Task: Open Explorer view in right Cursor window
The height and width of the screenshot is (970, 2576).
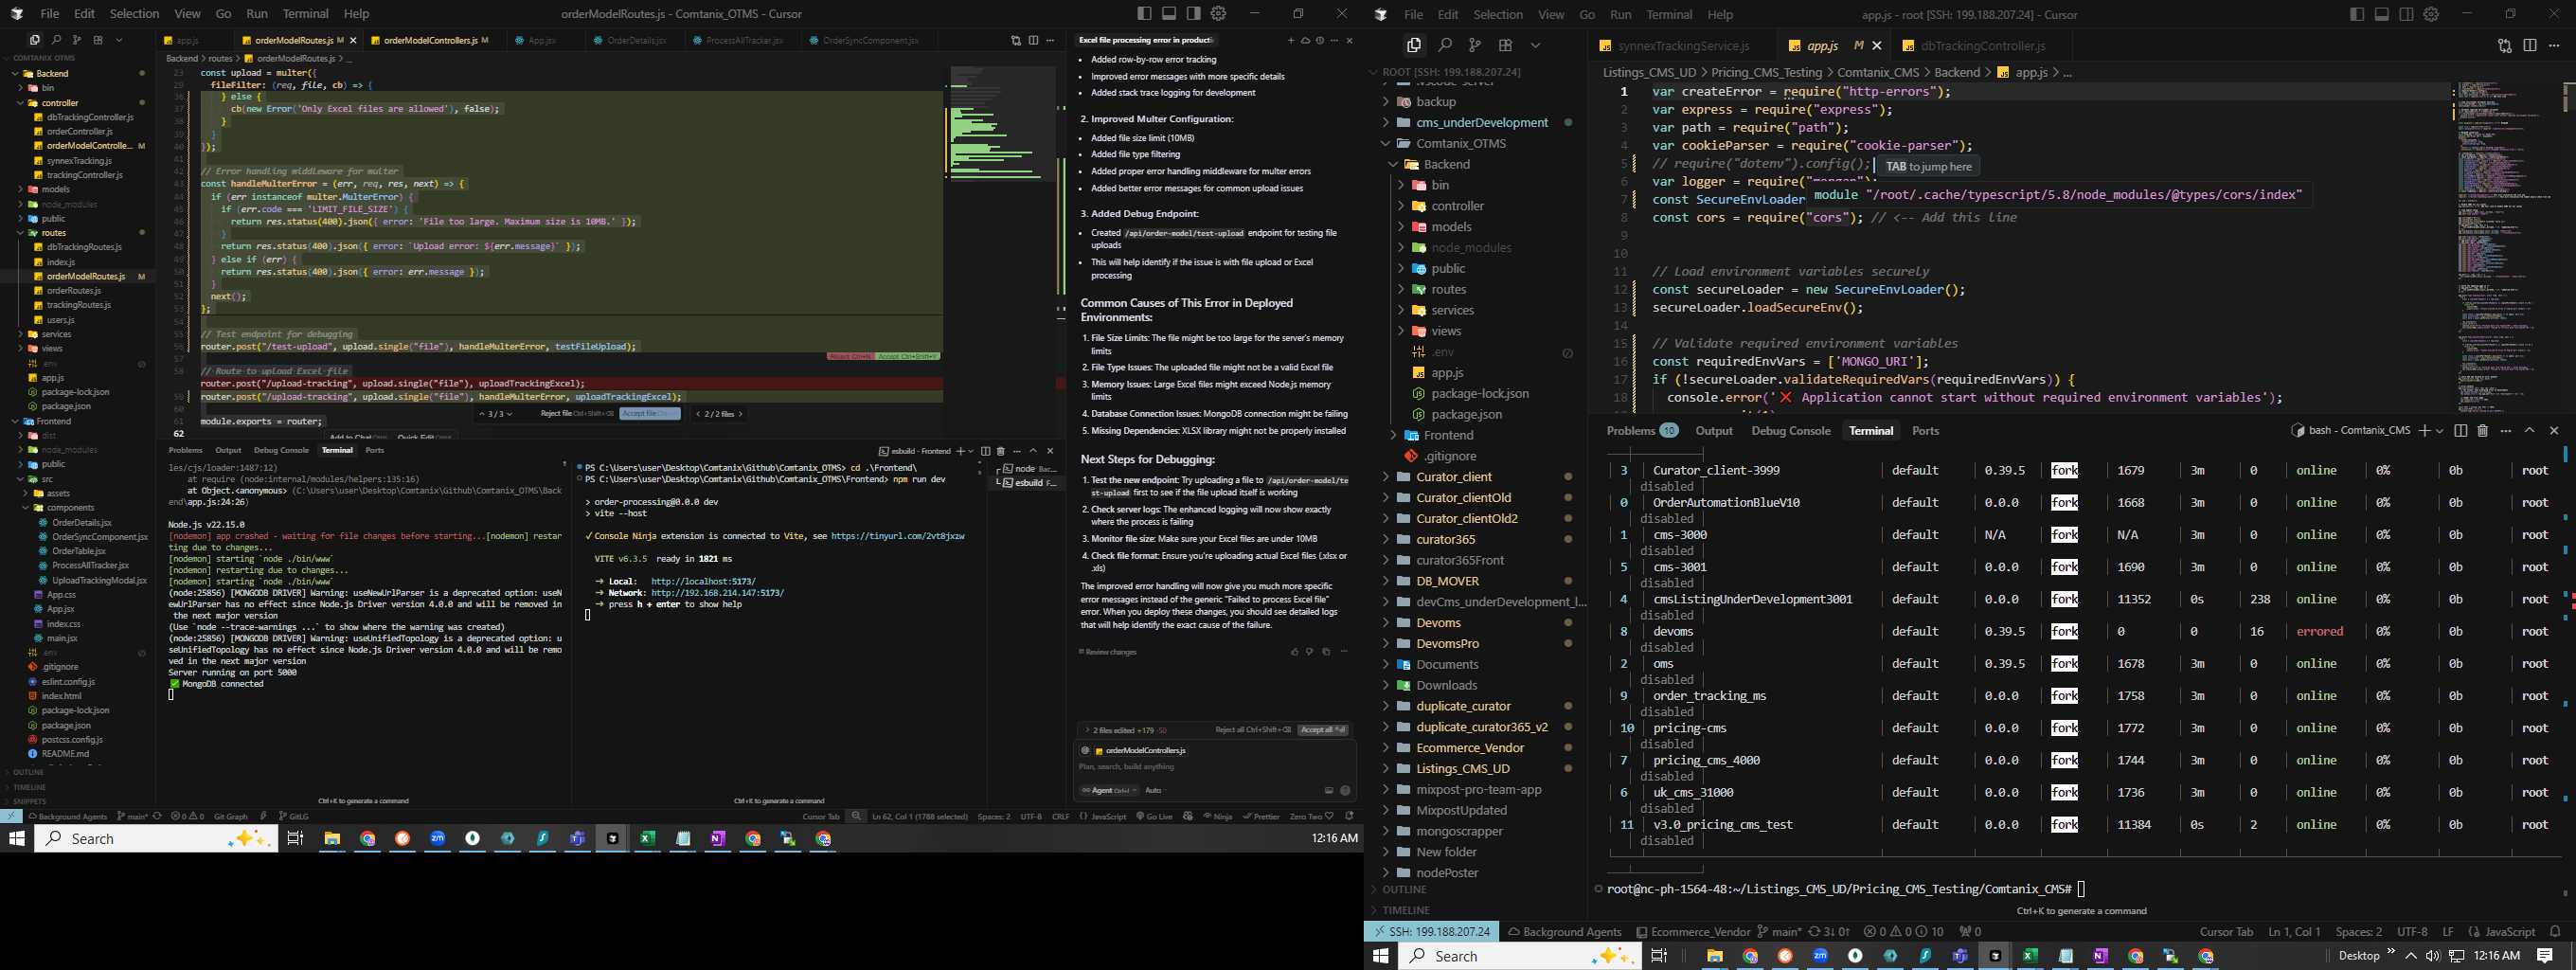Action: pos(1413,45)
